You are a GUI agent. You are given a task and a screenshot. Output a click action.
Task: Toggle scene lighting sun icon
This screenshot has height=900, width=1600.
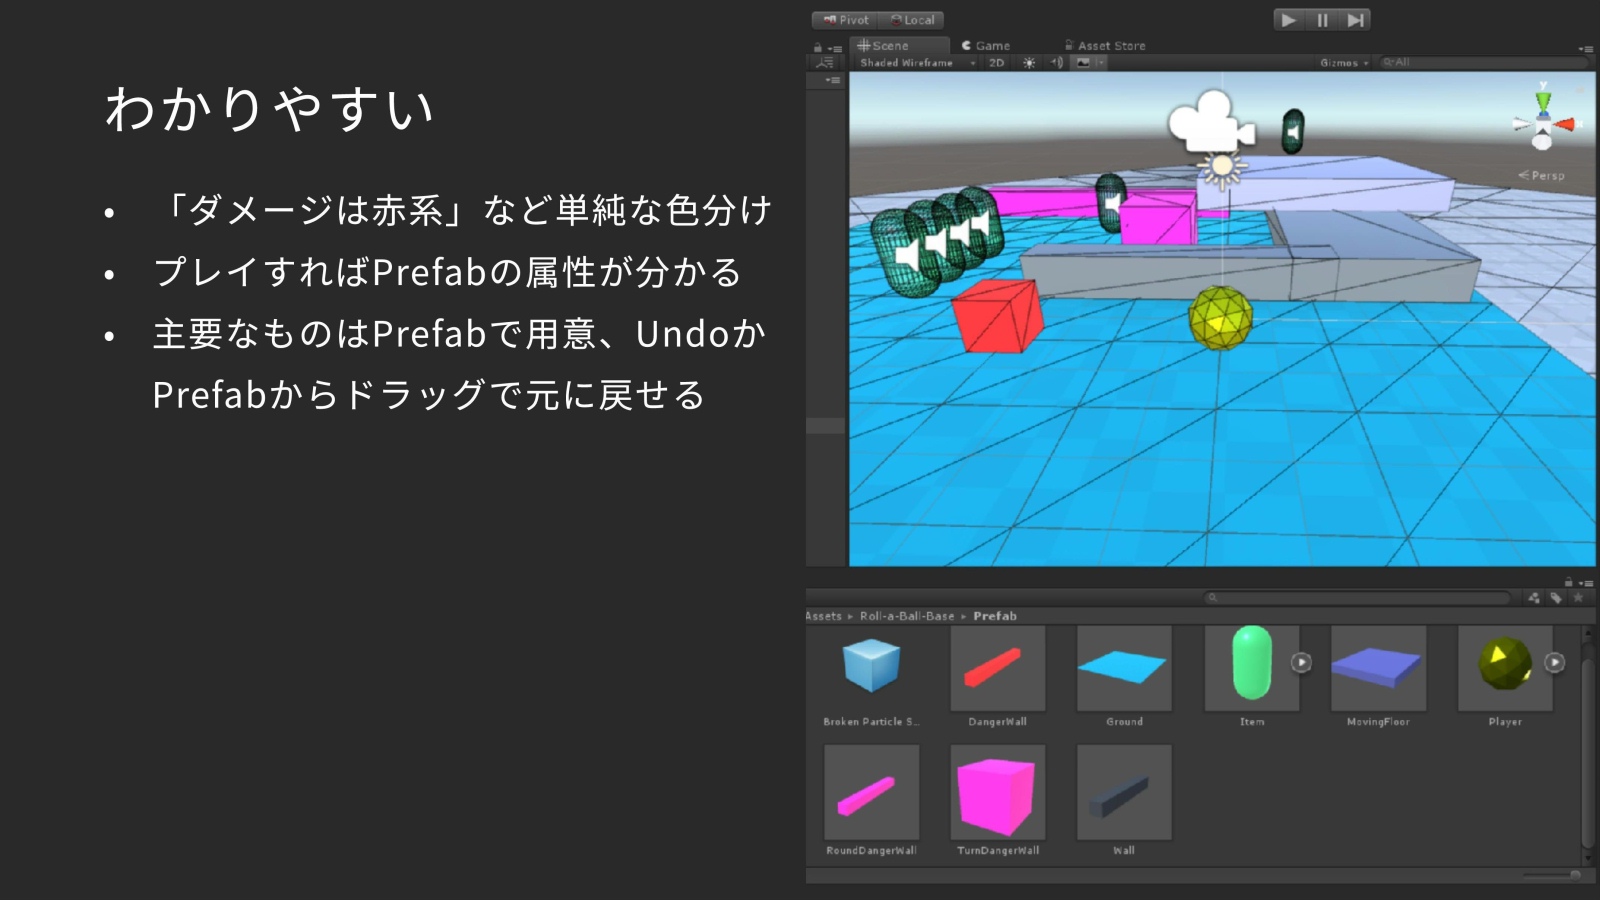tap(1029, 63)
